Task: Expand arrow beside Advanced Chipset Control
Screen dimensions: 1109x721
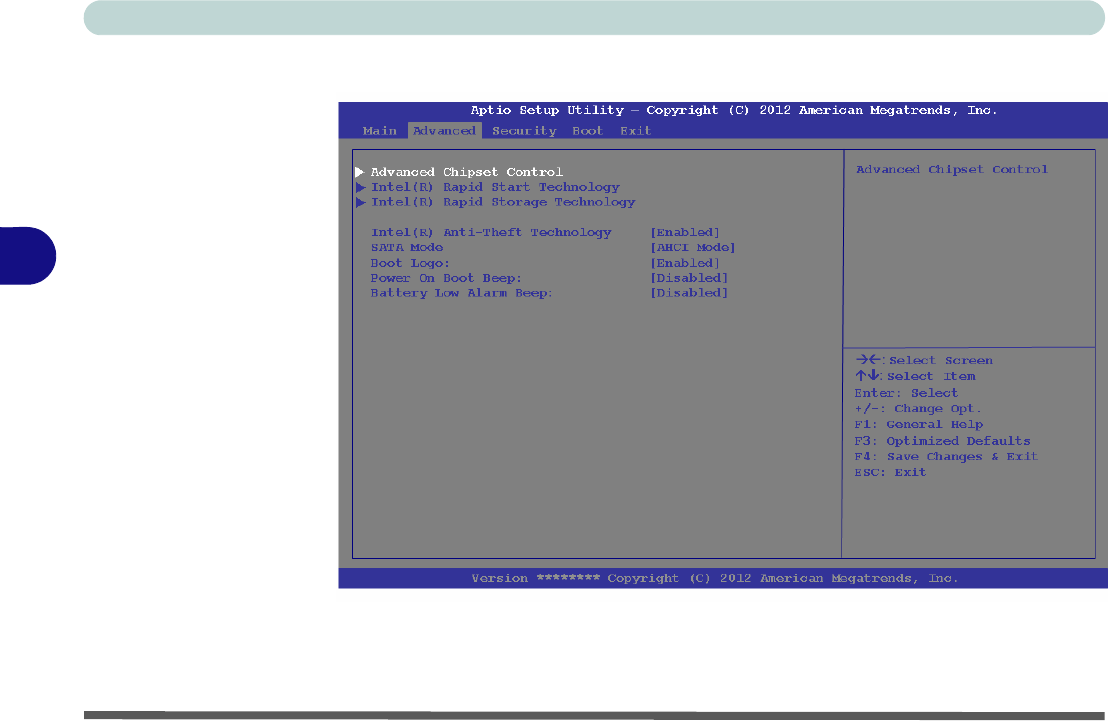Action: pos(359,172)
